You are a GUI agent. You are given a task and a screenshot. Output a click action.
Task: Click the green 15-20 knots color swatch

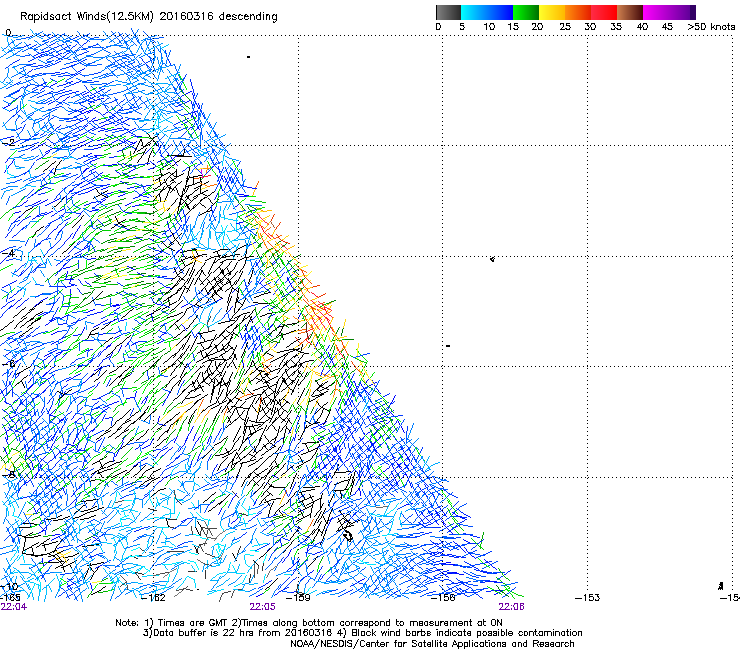(526, 12)
